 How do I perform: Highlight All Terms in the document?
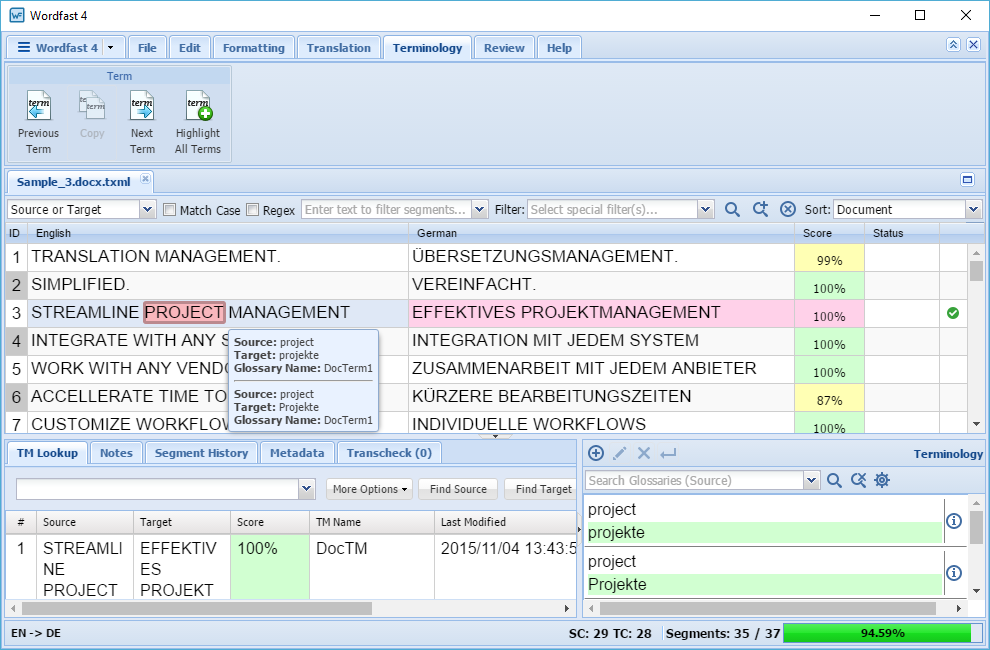coord(198,123)
